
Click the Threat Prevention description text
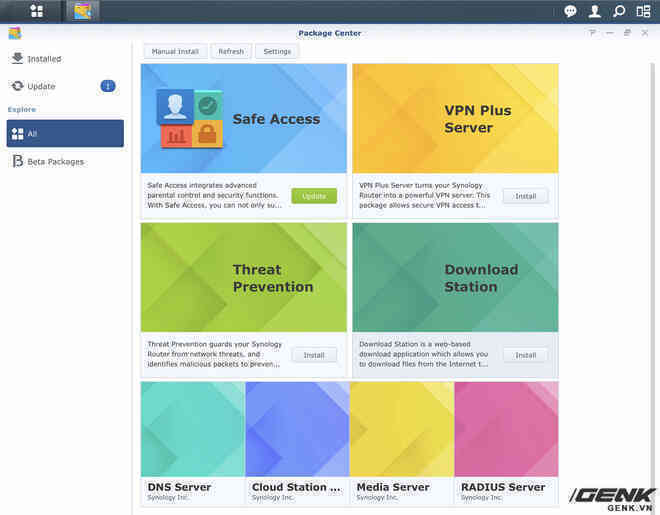point(214,354)
